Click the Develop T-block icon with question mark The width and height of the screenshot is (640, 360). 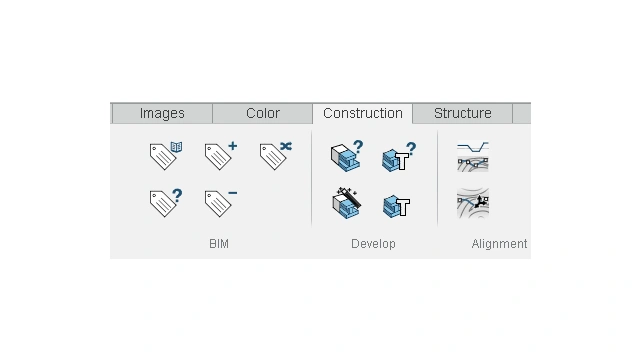pyautogui.click(x=399, y=157)
